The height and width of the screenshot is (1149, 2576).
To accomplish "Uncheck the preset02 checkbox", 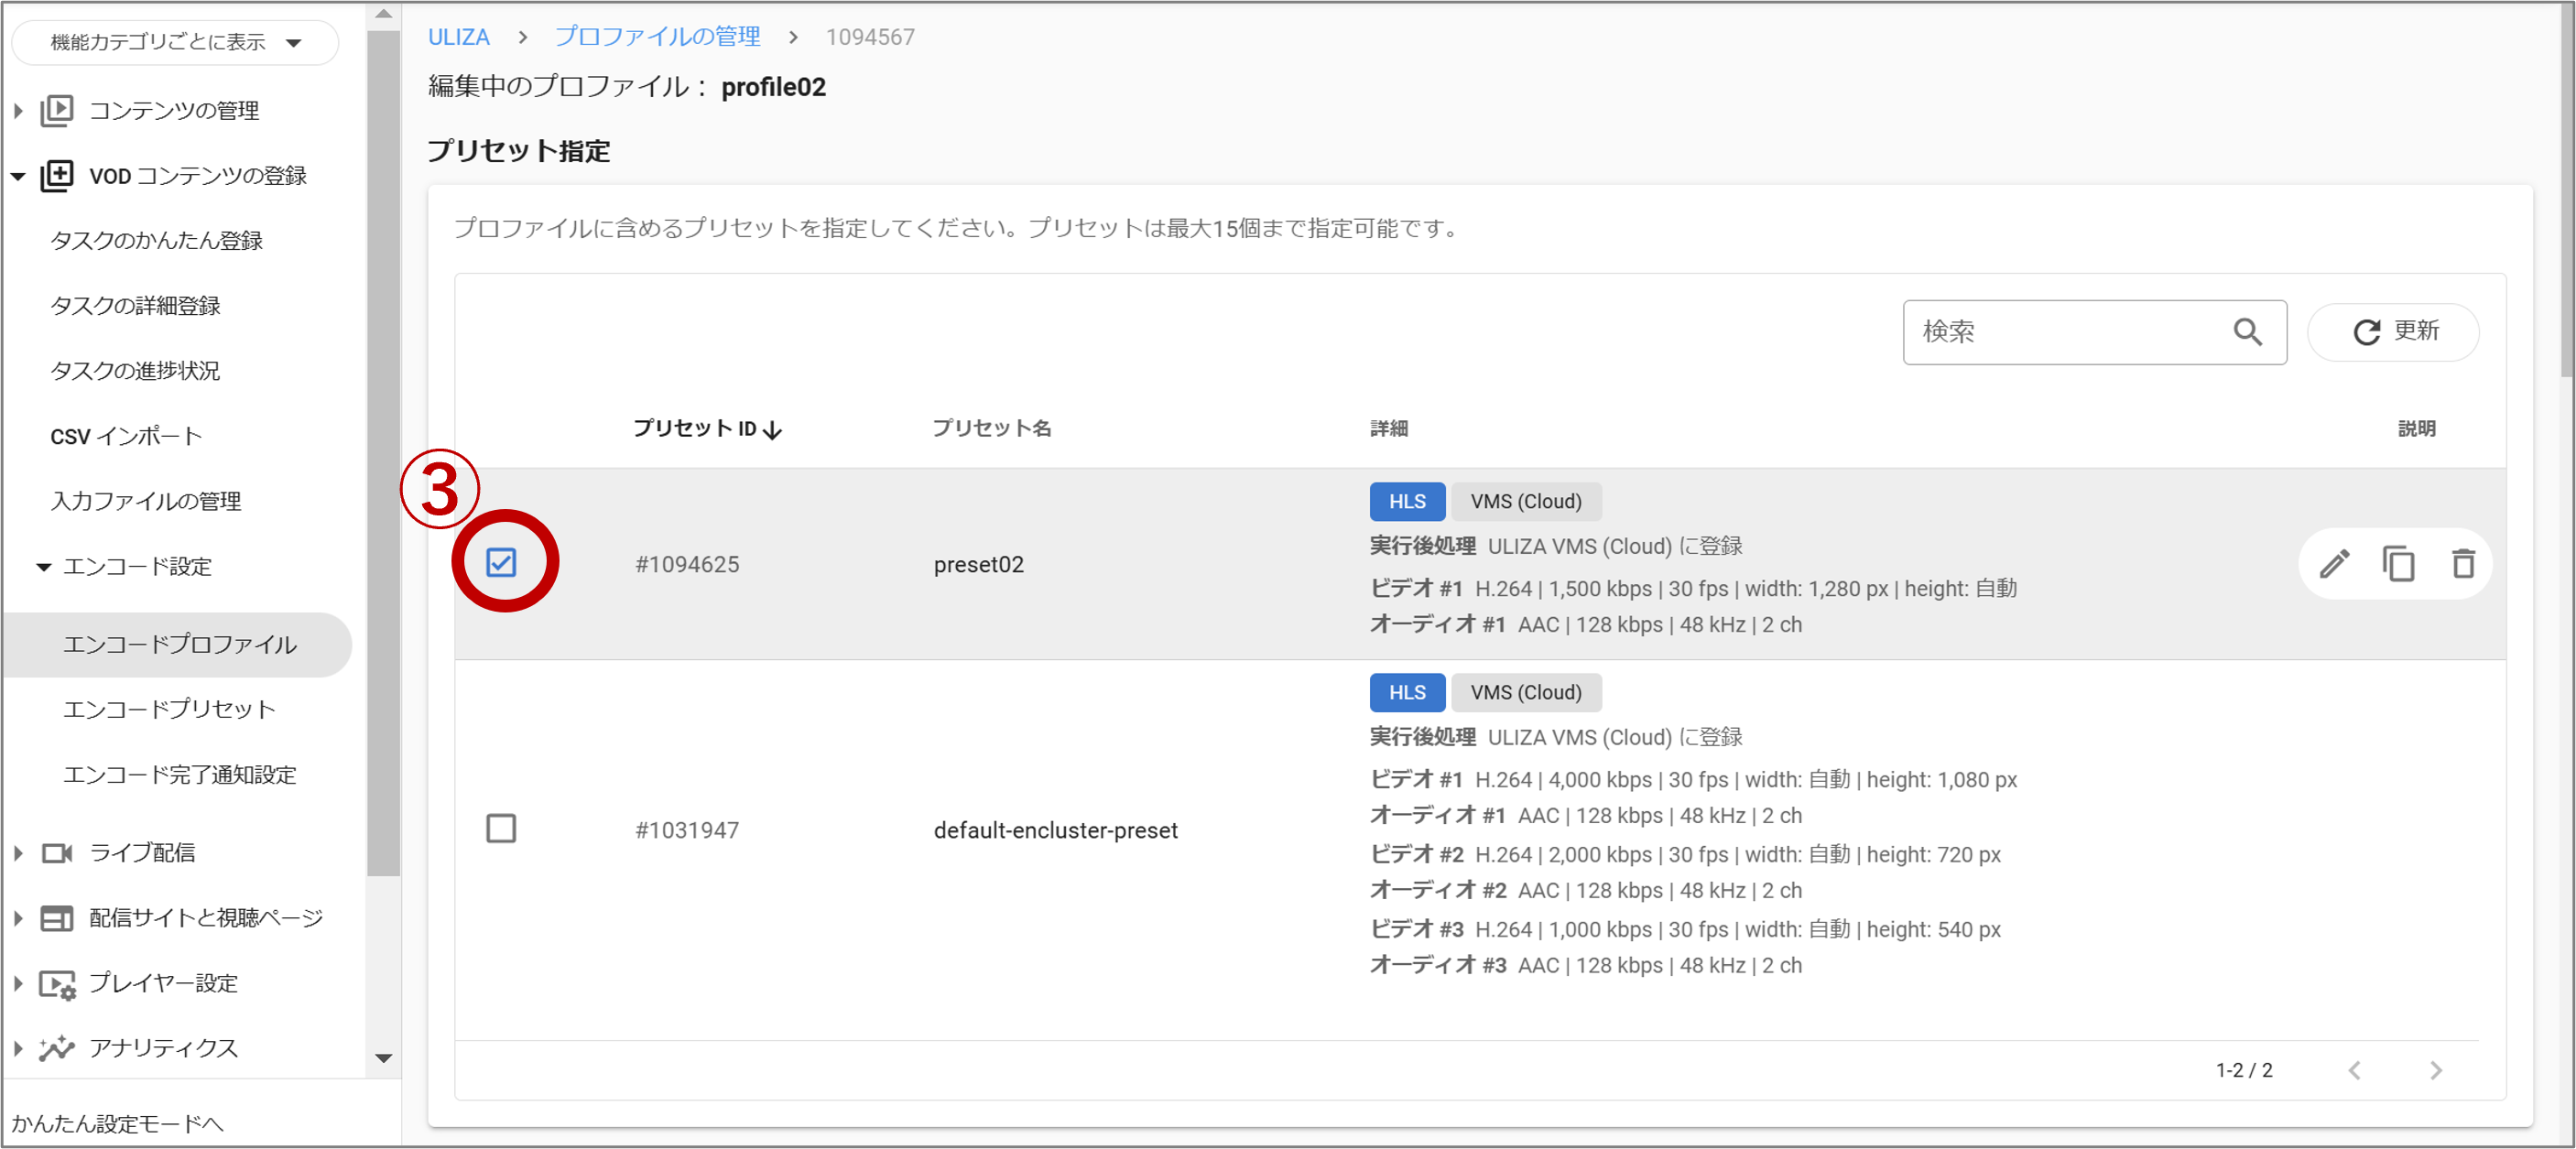I will click(x=501, y=563).
